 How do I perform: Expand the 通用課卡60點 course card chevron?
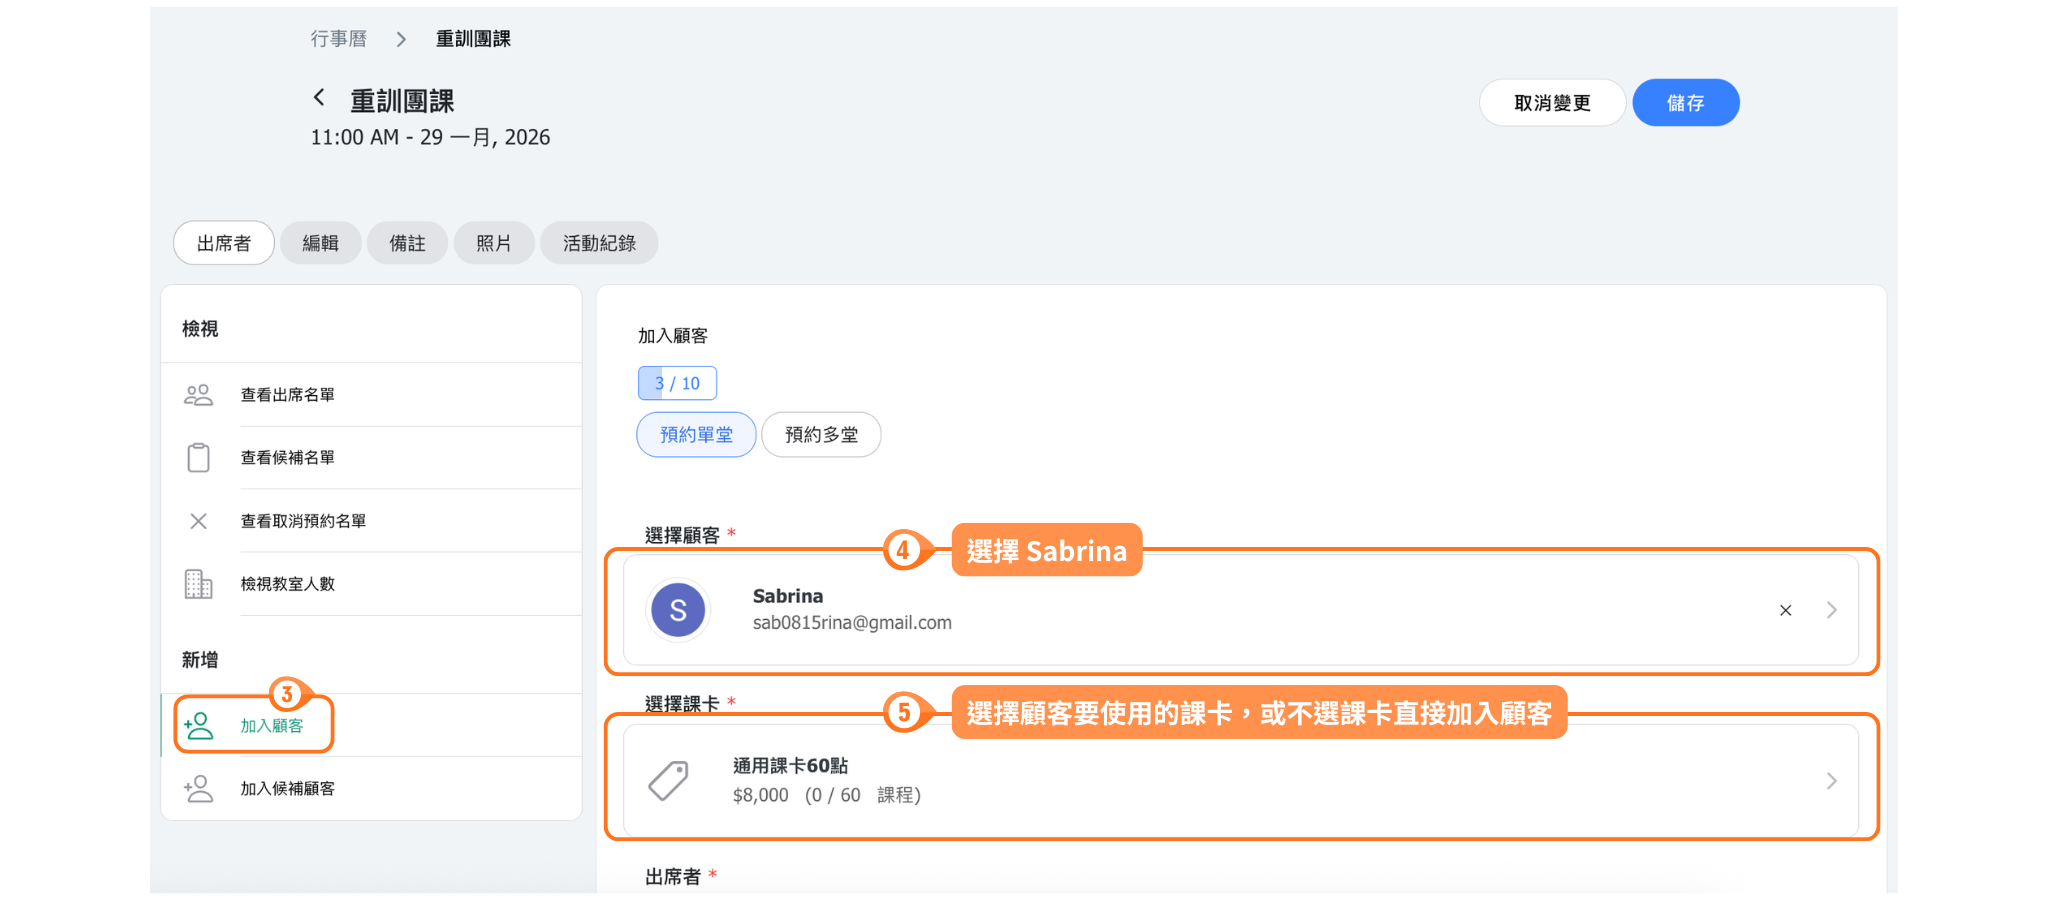(x=1831, y=781)
